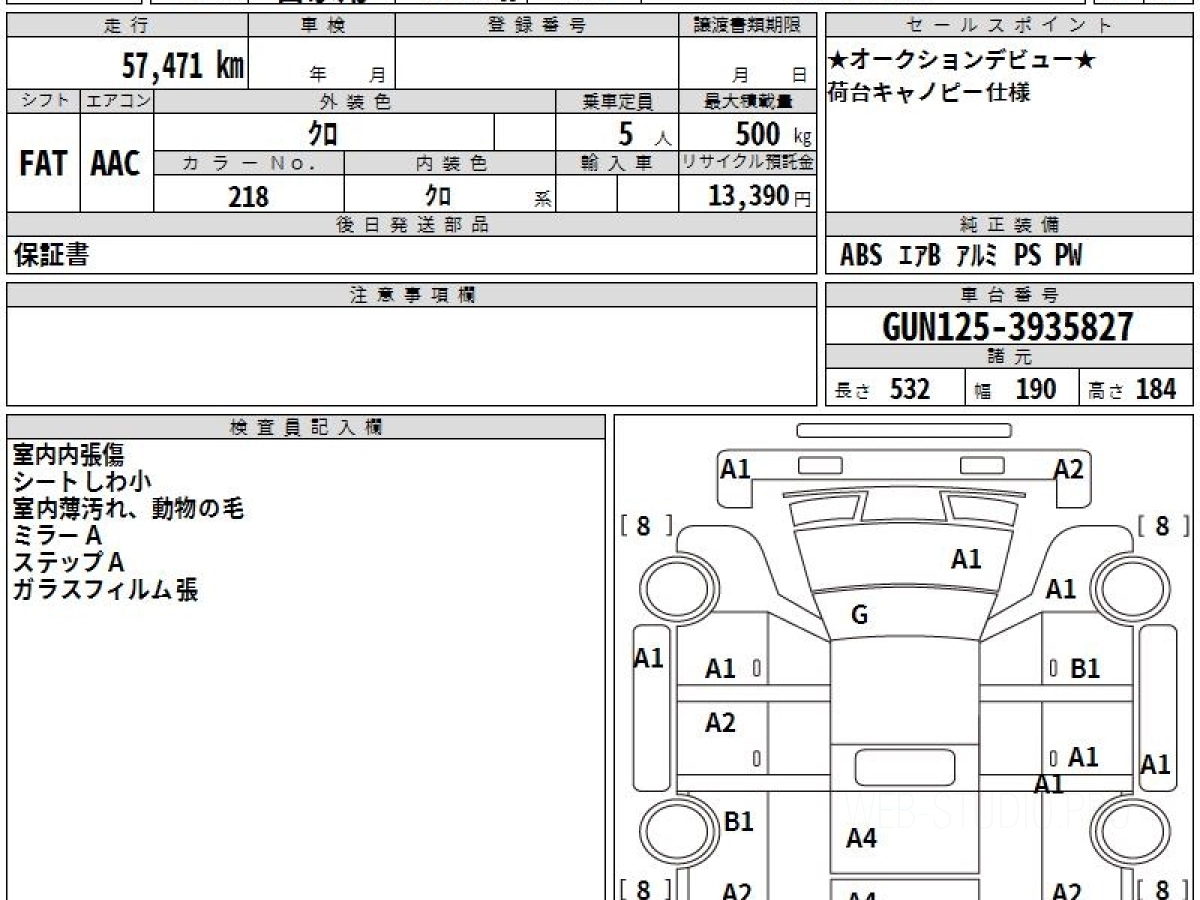The width and height of the screenshot is (1200, 900).
Task: Click the 乗車定員 header
Action: click(x=617, y=101)
